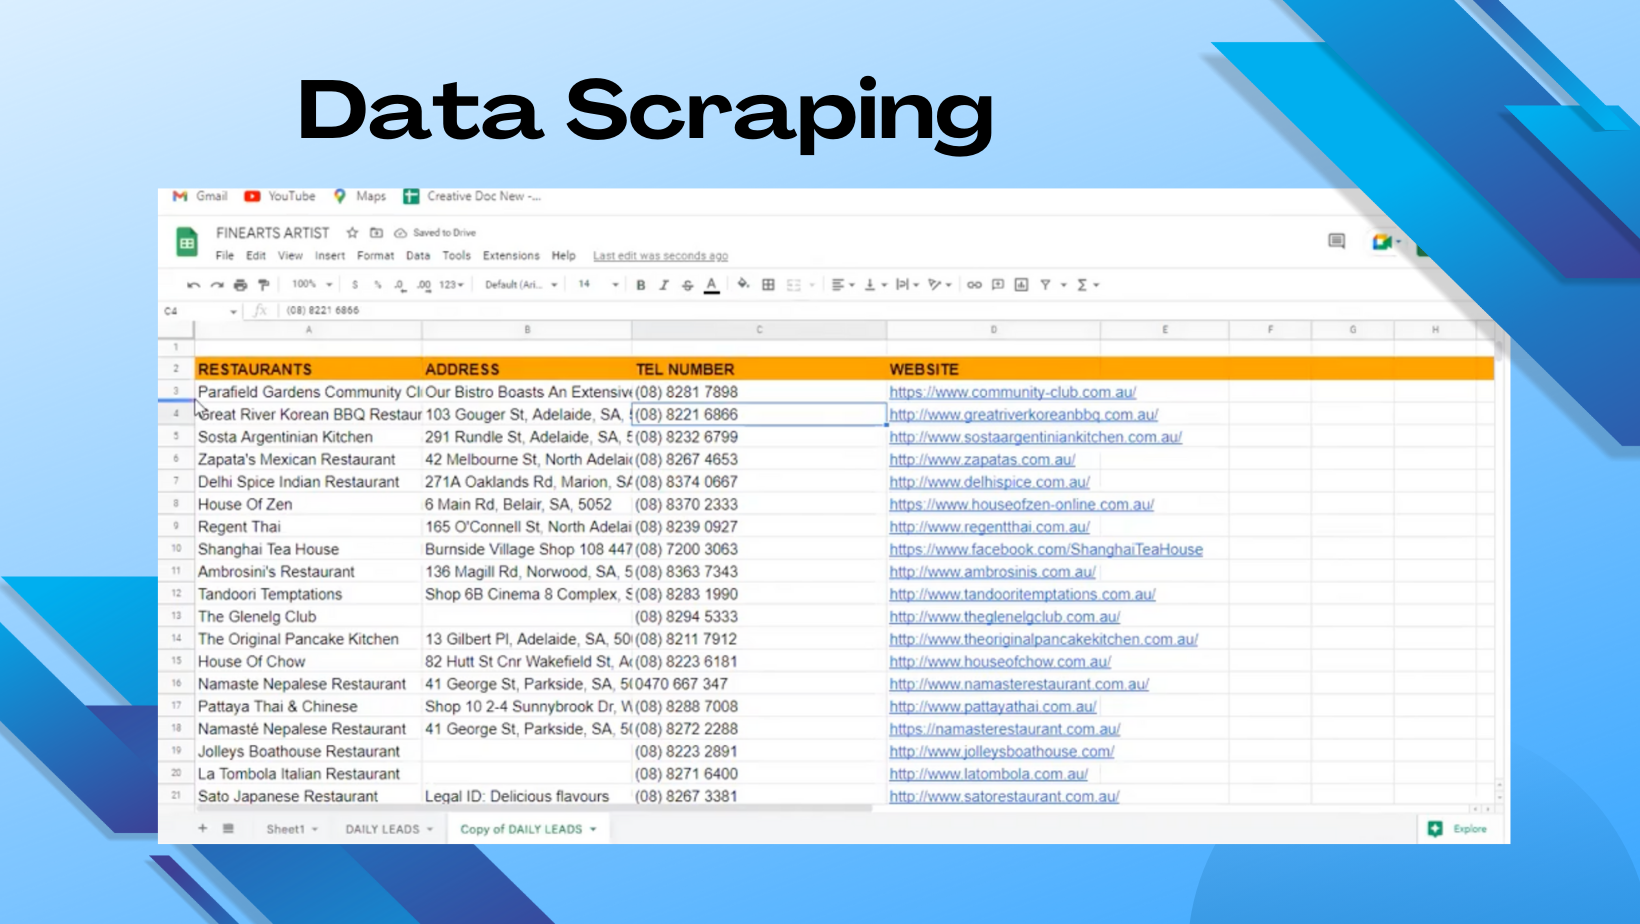The image size is (1640, 924).
Task: Click the Undo arrow in the toolbar
Action: pyautogui.click(x=193, y=285)
